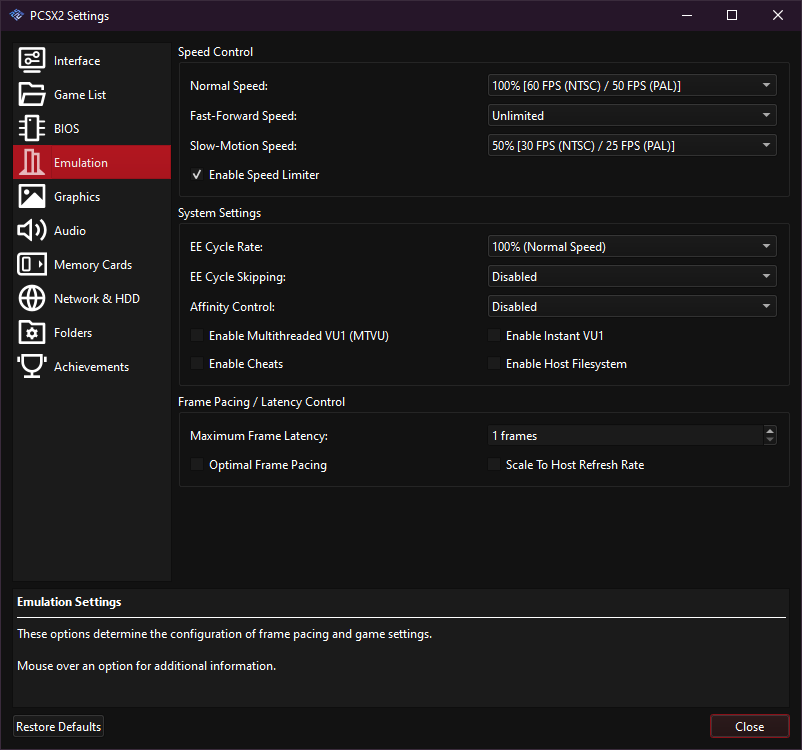Click the Emulation label in sidebar

(81, 163)
